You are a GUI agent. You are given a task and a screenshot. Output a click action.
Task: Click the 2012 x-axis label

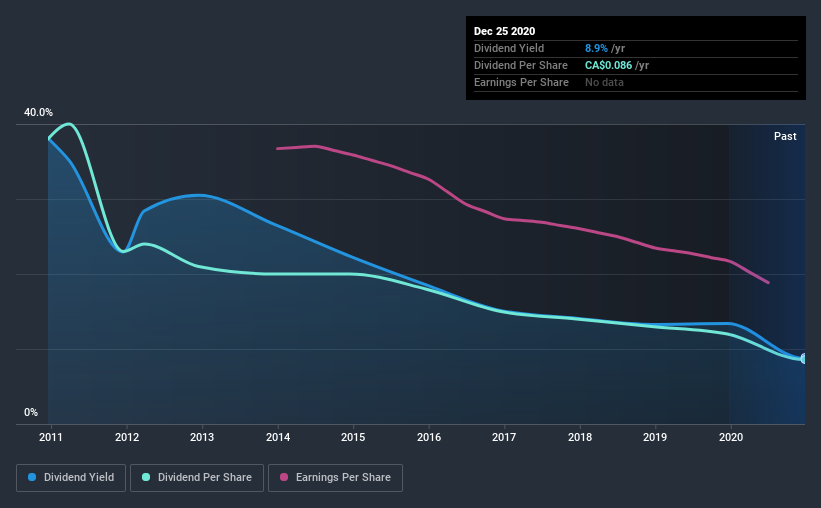[127, 437]
